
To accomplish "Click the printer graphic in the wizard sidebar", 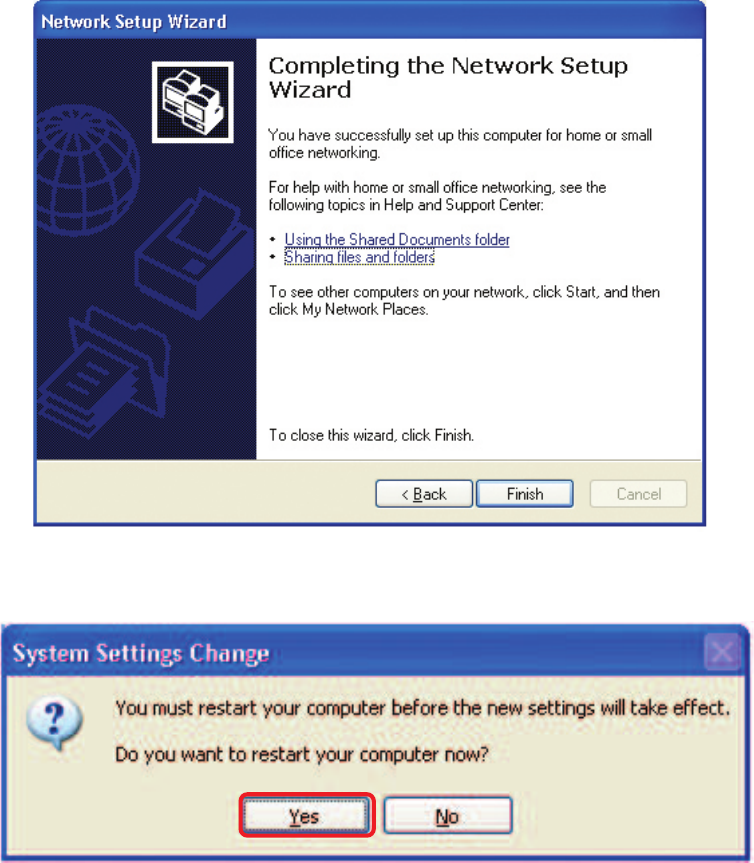I will [195, 254].
